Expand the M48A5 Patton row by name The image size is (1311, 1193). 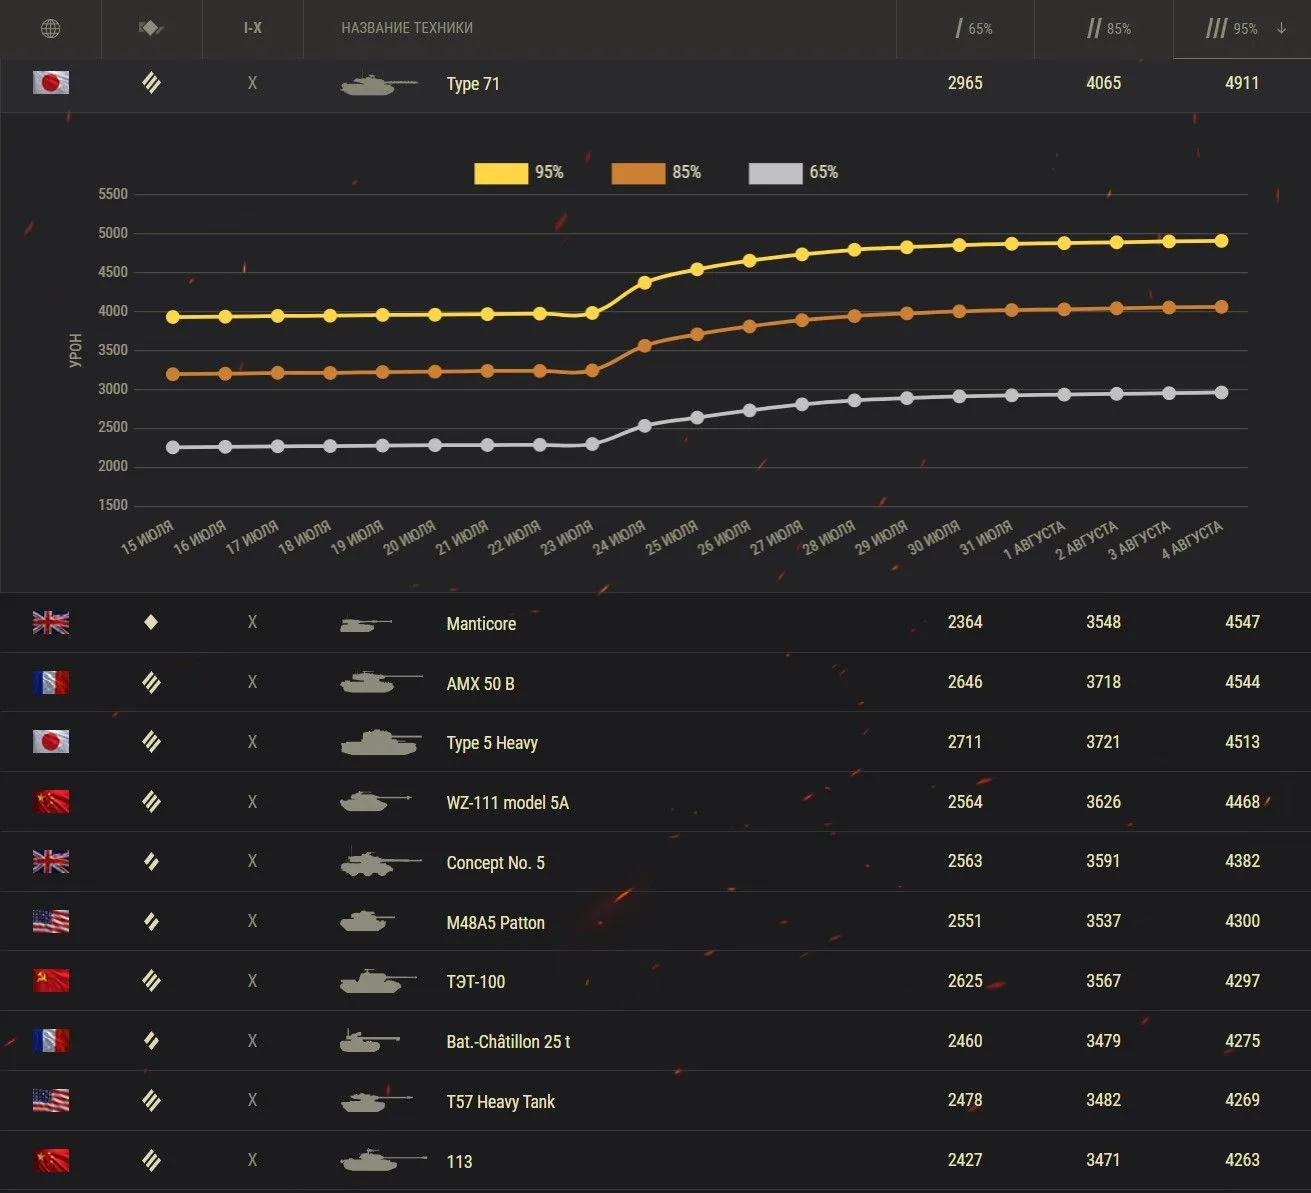tap(495, 922)
